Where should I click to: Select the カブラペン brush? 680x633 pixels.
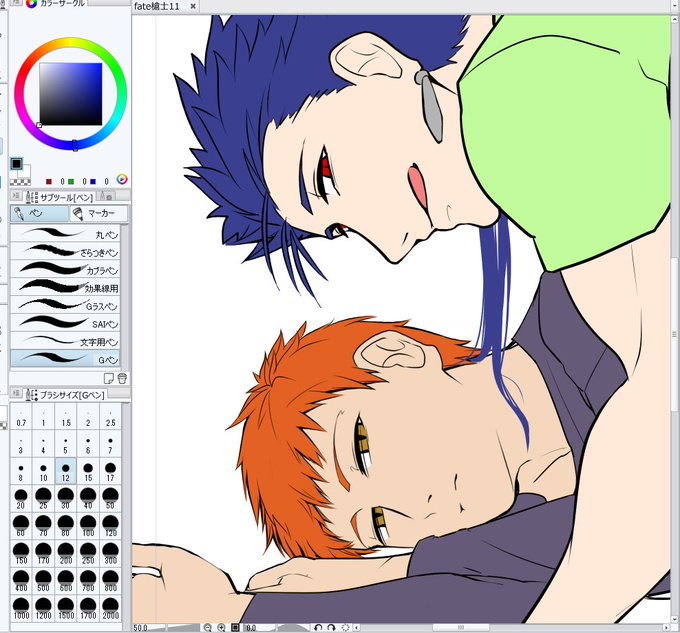[x=65, y=269]
